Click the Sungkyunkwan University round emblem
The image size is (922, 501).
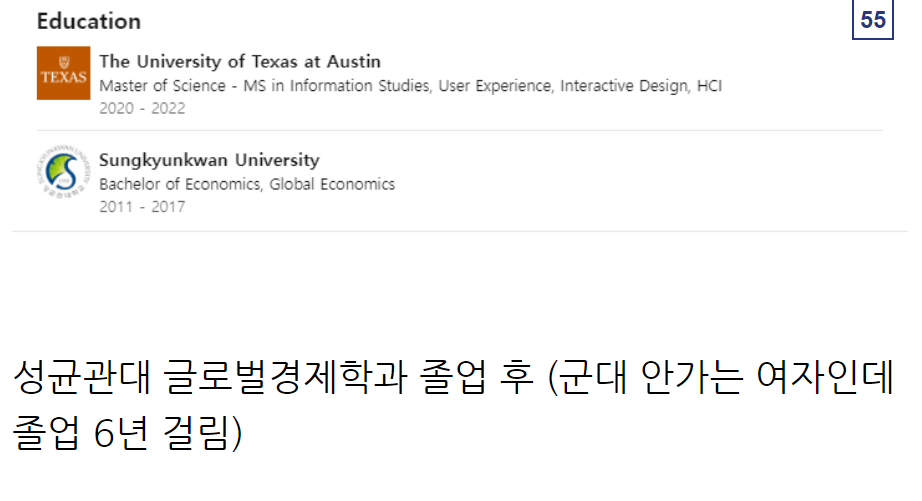(x=64, y=172)
